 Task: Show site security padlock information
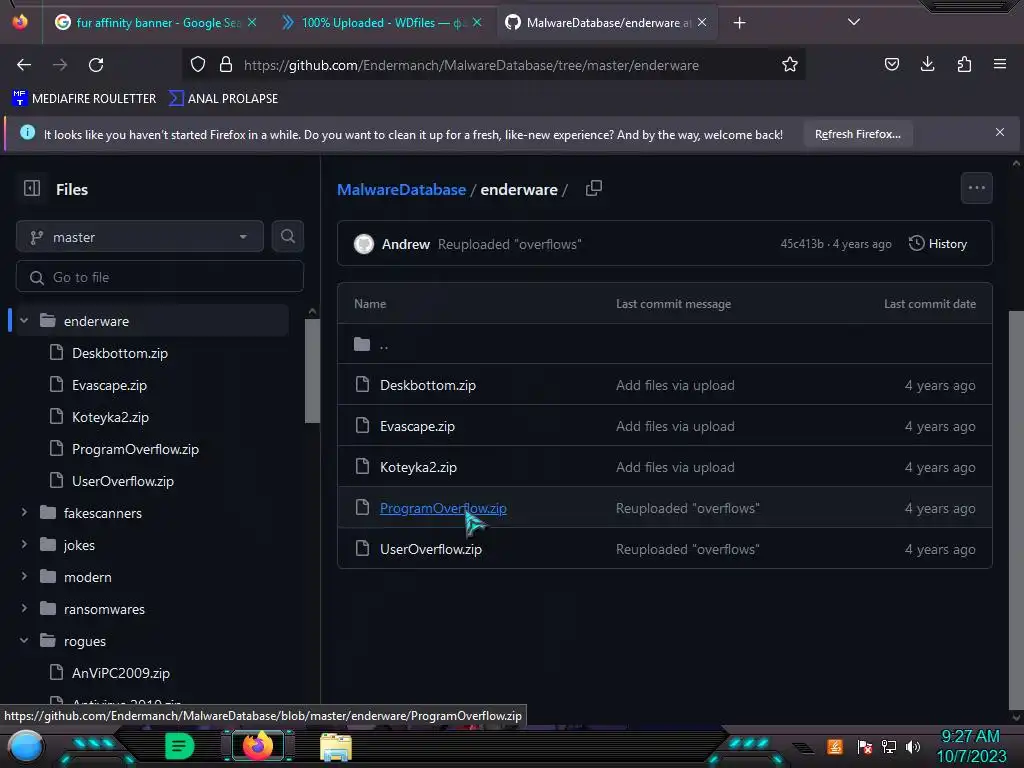point(226,65)
